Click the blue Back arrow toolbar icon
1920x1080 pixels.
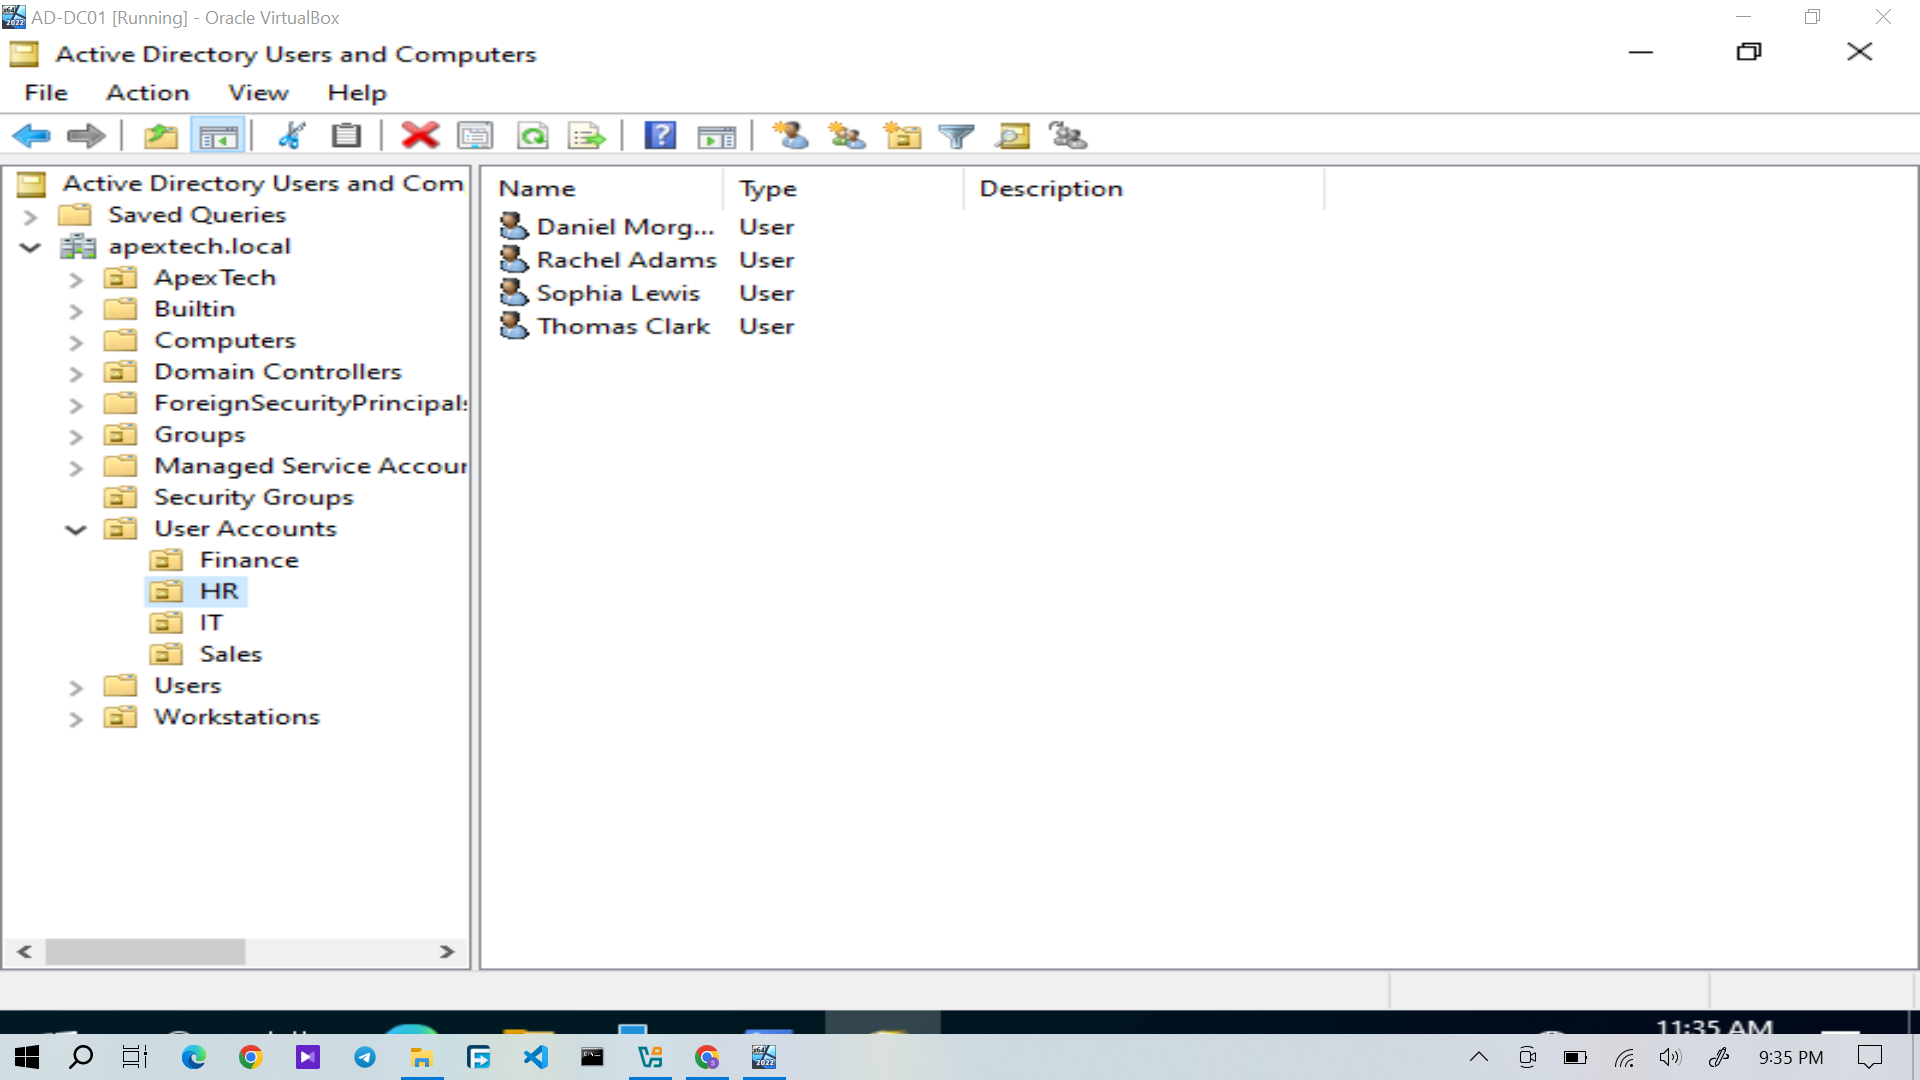click(31, 135)
